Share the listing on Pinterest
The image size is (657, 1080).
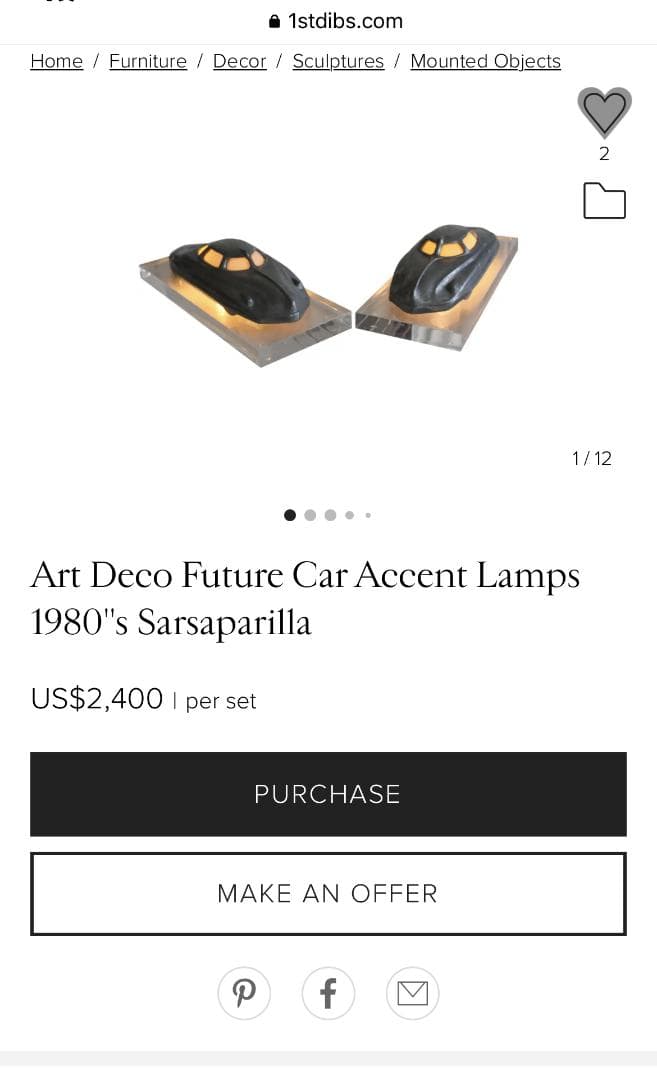point(244,993)
